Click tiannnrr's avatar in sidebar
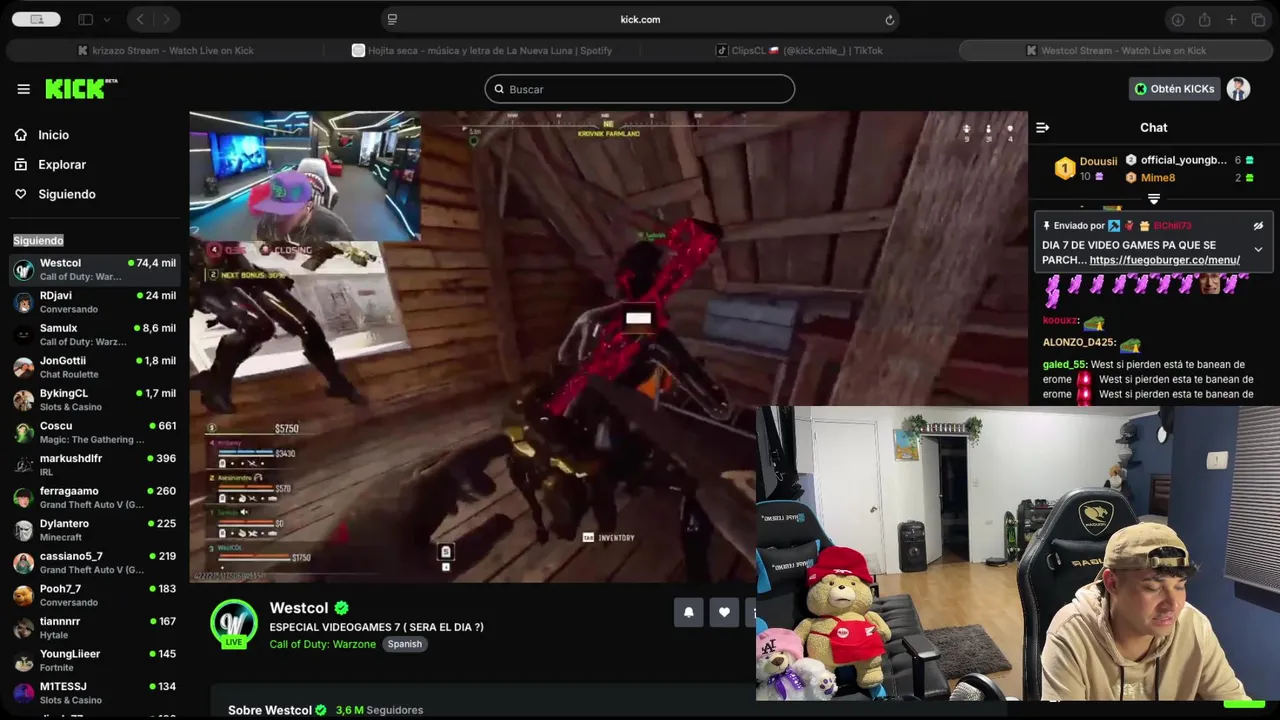The width and height of the screenshot is (1280, 720). pyautogui.click(x=23, y=628)
